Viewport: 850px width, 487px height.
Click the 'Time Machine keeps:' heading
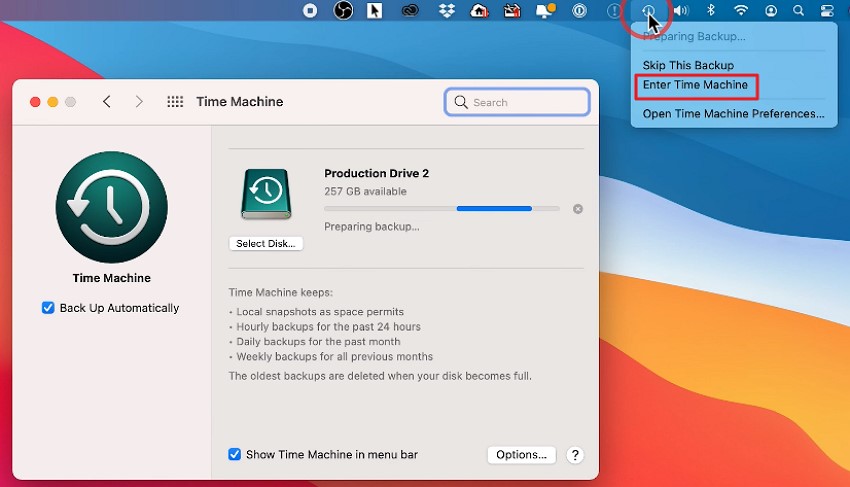[x=281, y=292]
